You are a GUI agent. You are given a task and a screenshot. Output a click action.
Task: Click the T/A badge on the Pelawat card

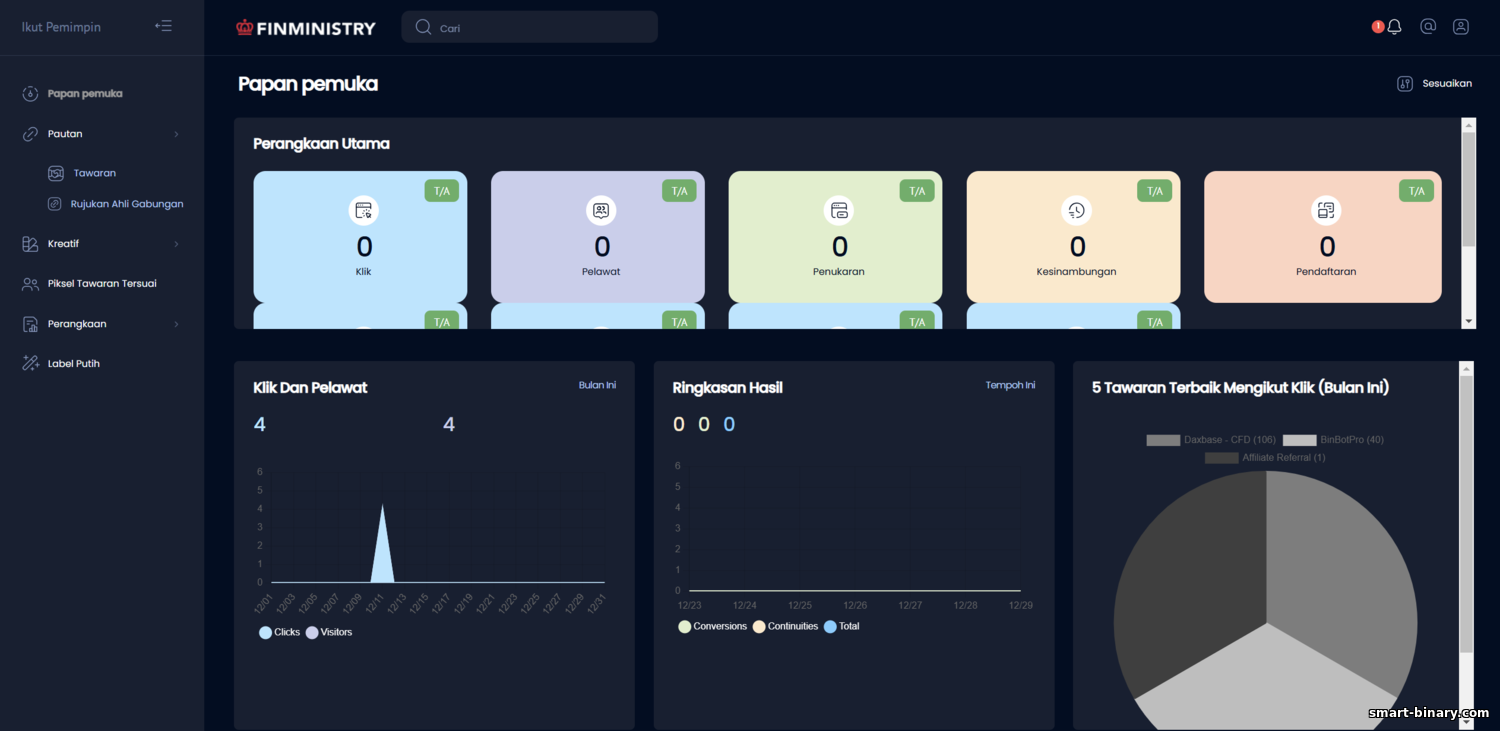(x=679, y=191)
